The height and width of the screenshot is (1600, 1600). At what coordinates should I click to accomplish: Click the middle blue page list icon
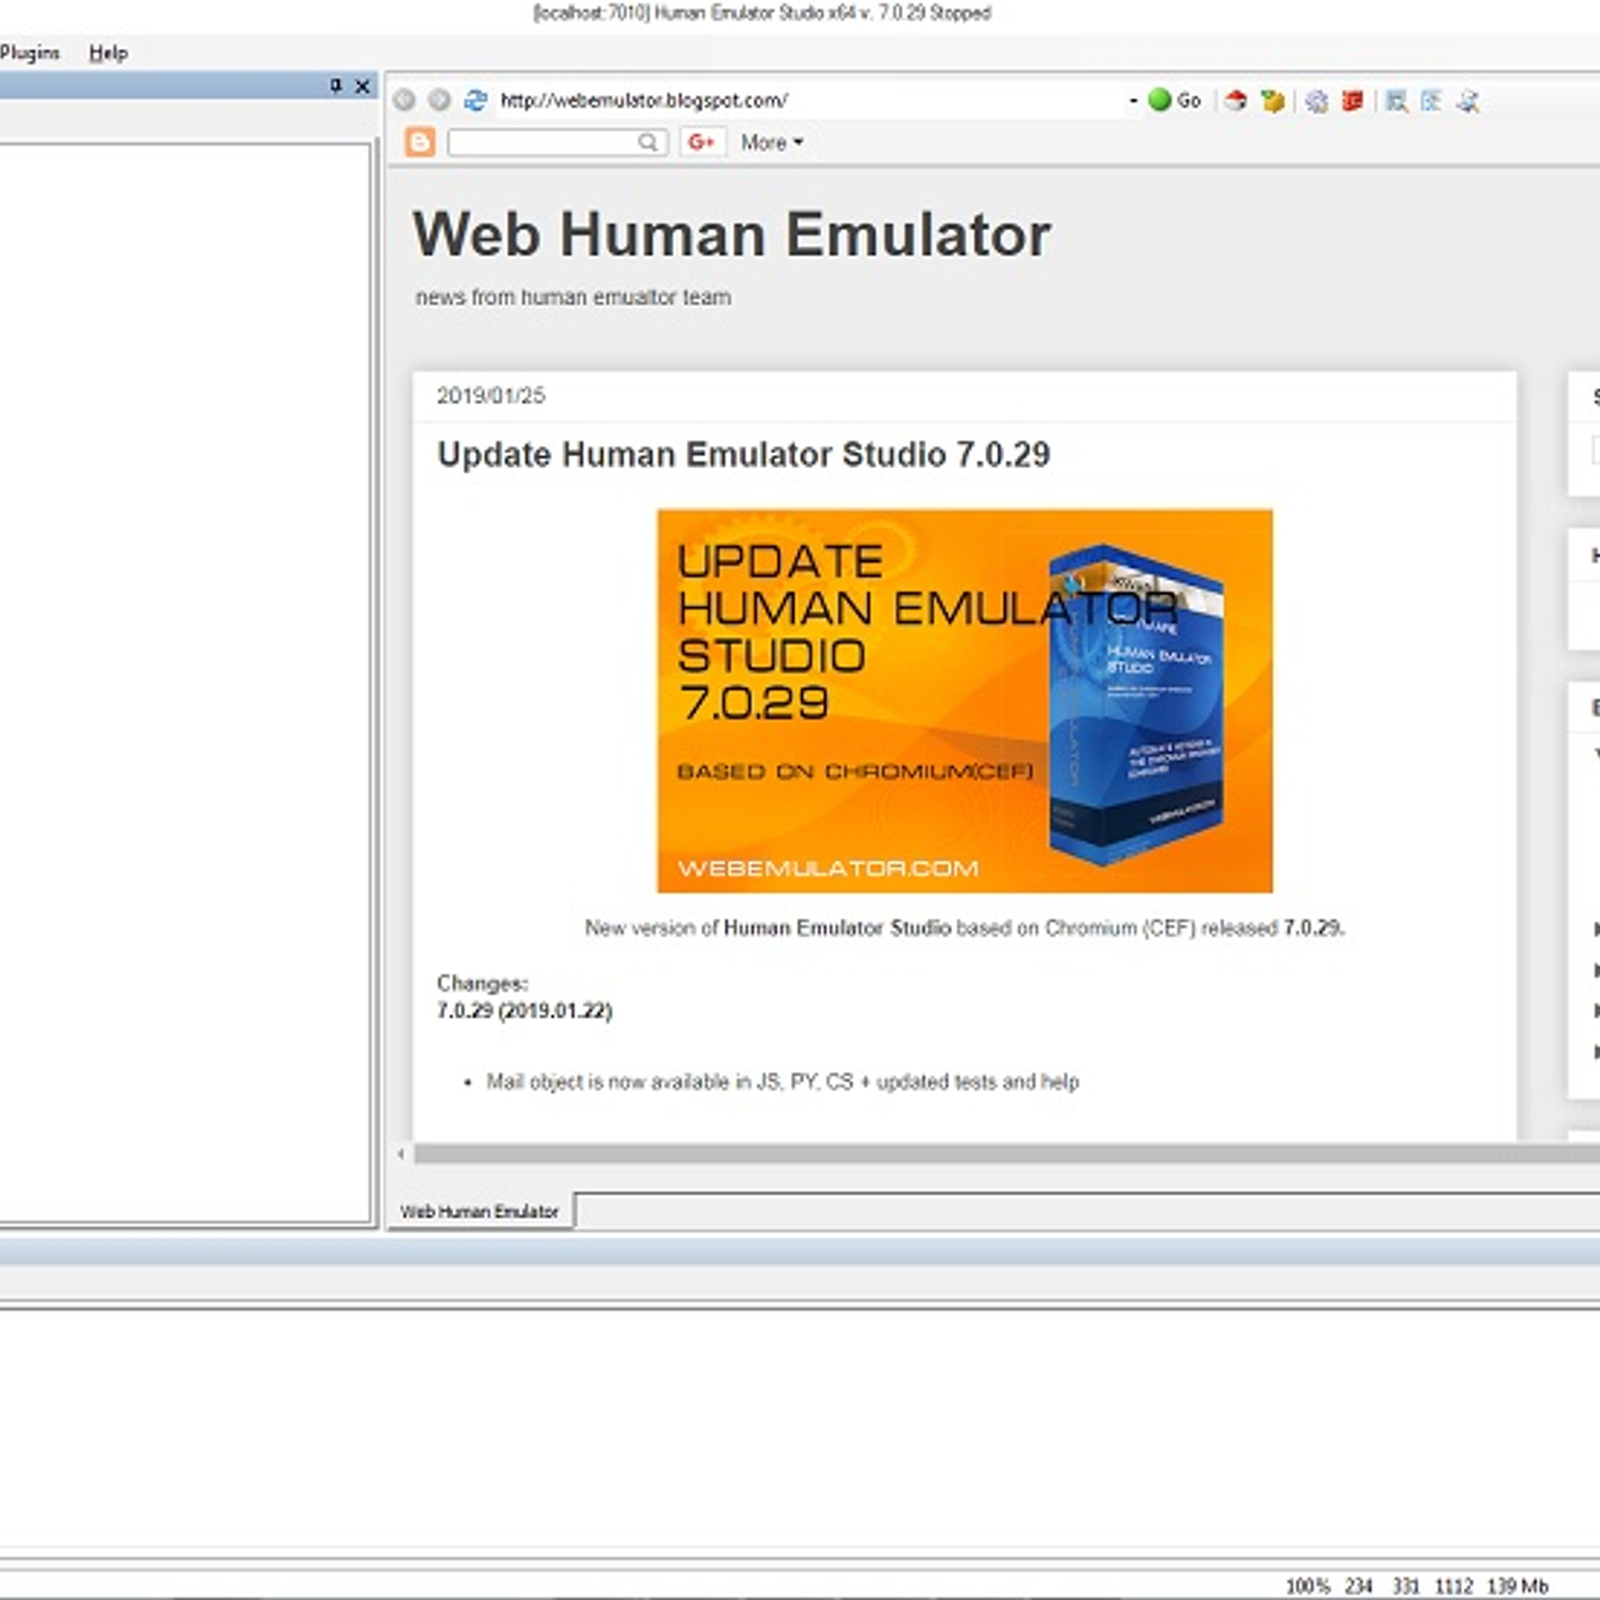pyautogui.click(x=1432, y=100)
